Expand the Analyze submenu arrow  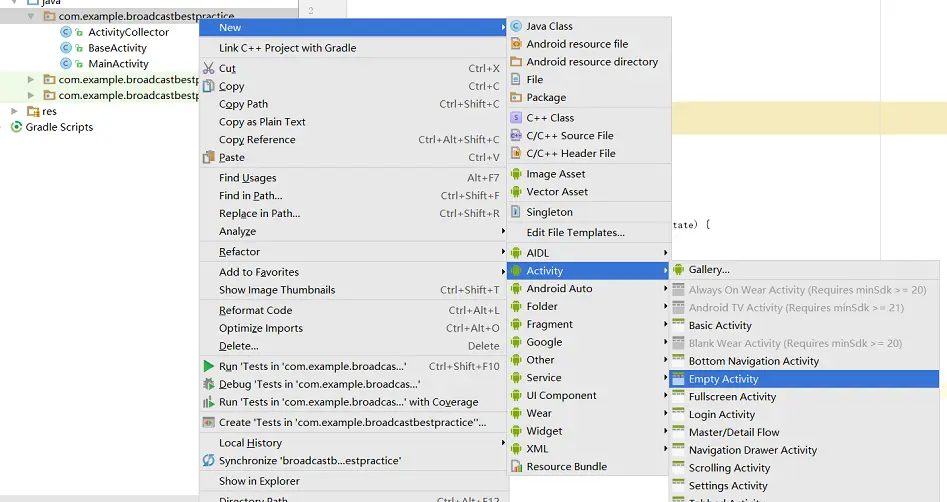pyautogui.click(x=502, y=231)
